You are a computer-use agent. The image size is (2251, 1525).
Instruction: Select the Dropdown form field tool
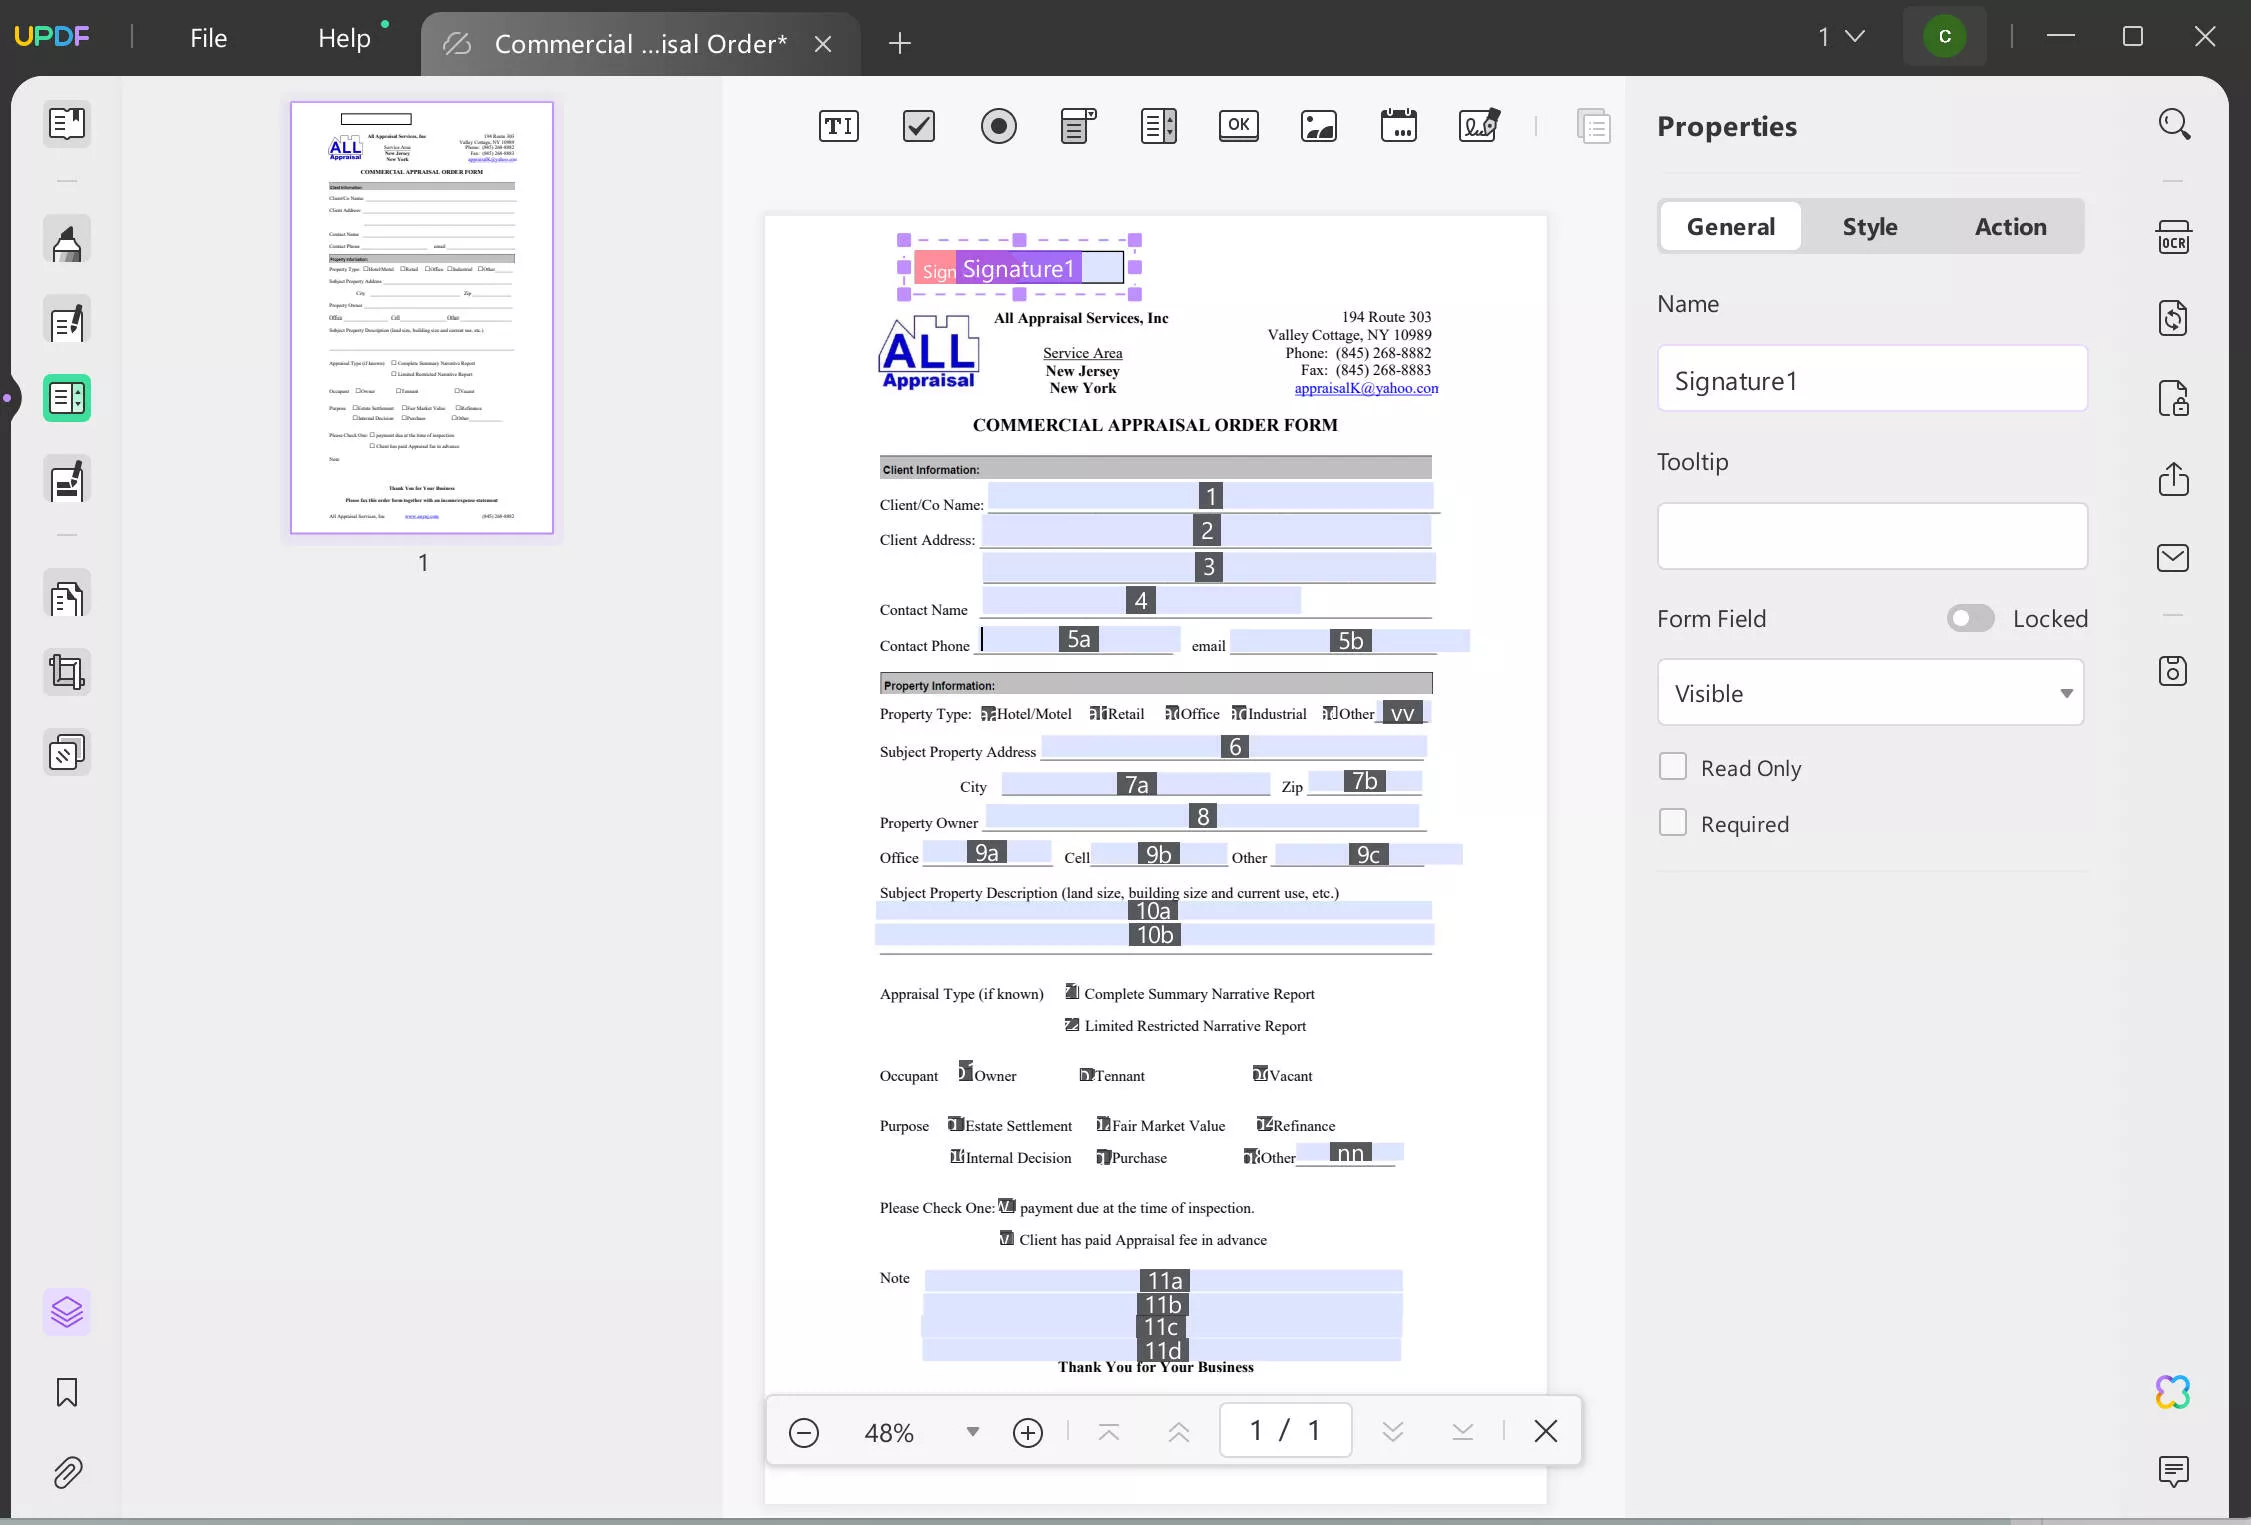click(1078, 126)
